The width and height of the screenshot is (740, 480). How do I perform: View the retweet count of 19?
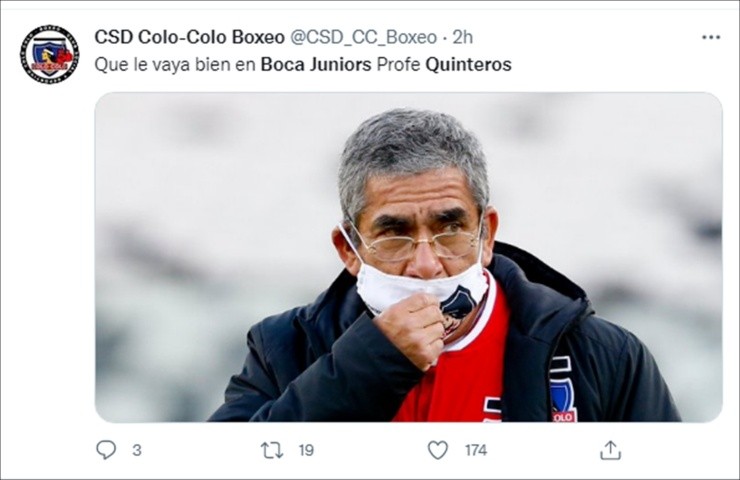point(306,450)
